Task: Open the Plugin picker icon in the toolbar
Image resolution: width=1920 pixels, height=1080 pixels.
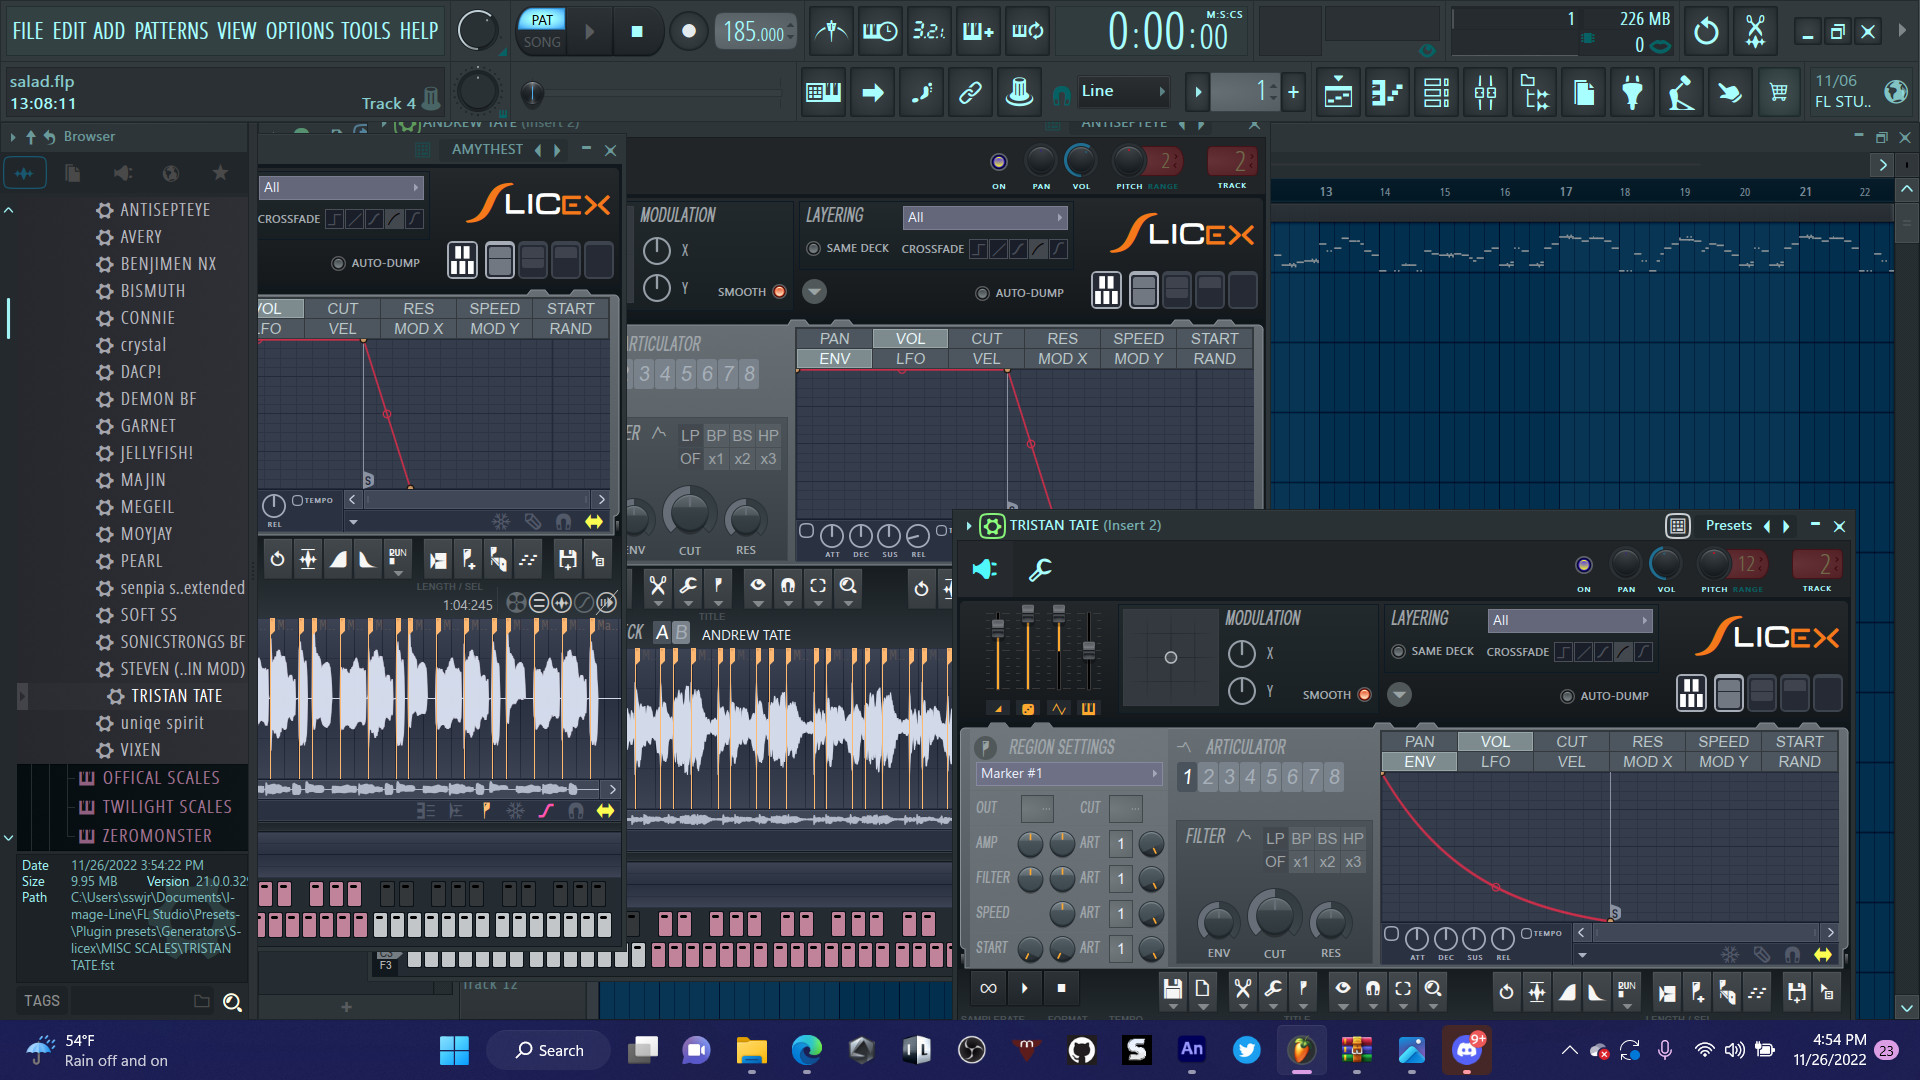Action: [1632, 92]
